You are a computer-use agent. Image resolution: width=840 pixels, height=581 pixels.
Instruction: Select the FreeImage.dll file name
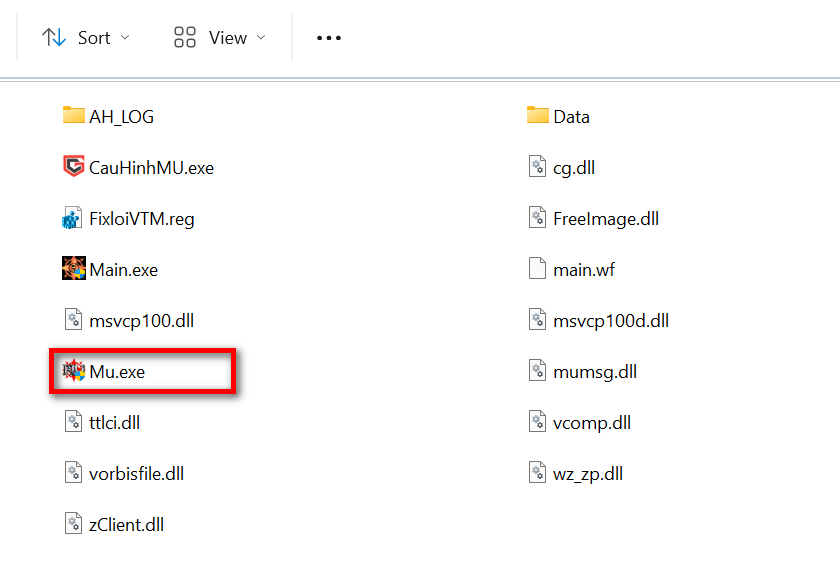[606, 219]
